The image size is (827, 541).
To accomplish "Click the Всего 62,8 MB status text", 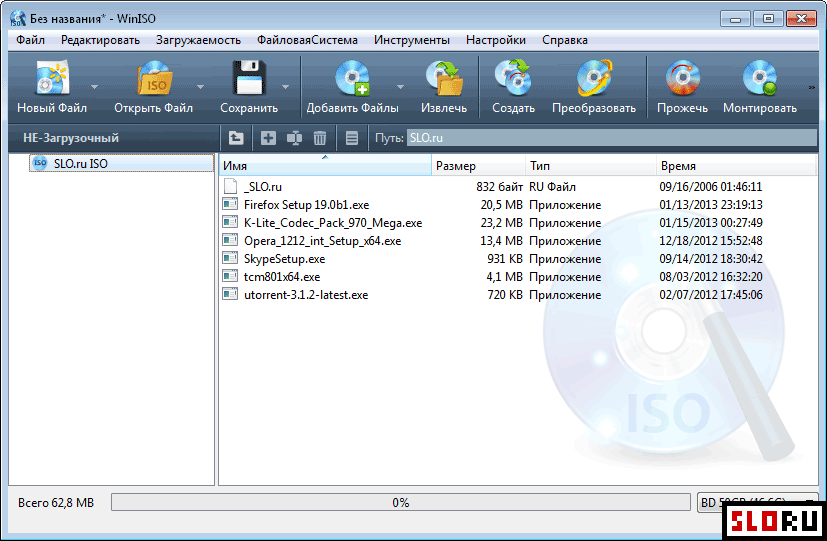I will click(x=56, y=503).
